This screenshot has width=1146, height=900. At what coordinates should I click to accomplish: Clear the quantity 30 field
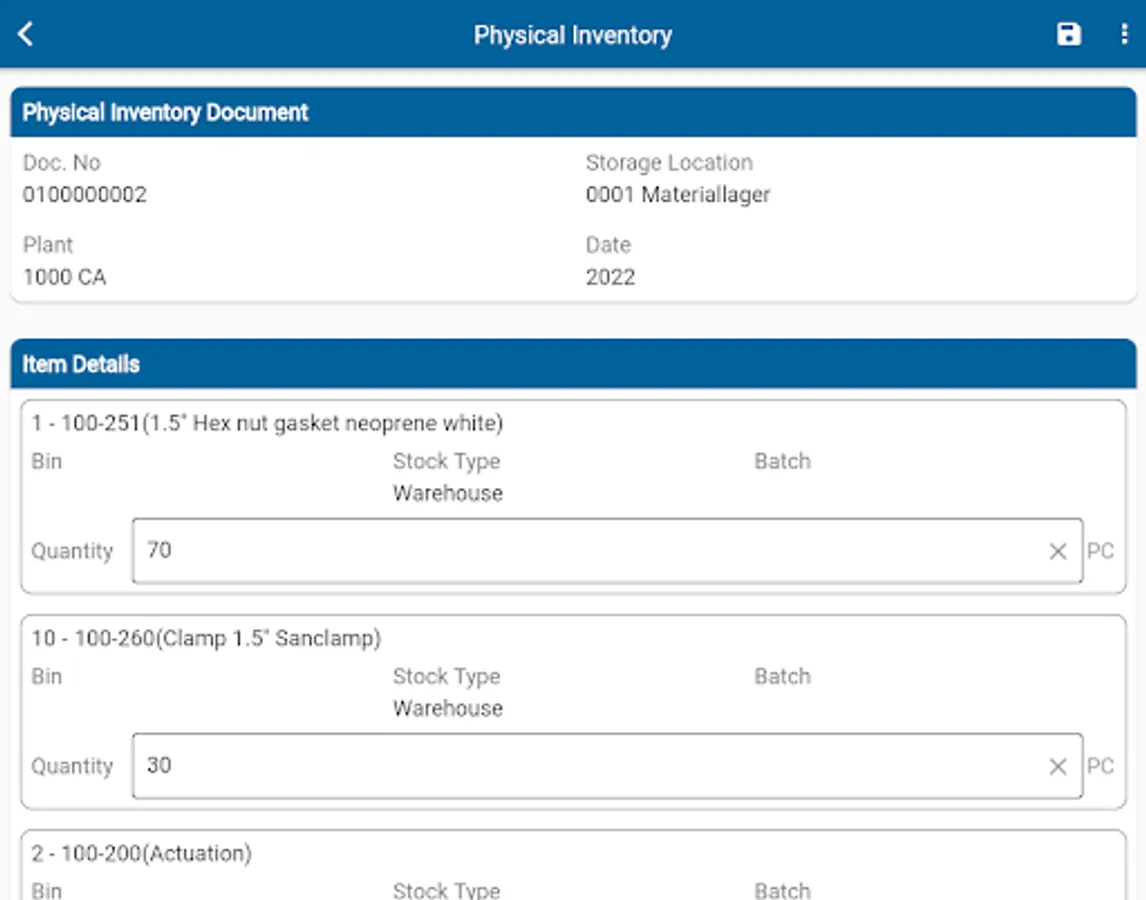1058,766
